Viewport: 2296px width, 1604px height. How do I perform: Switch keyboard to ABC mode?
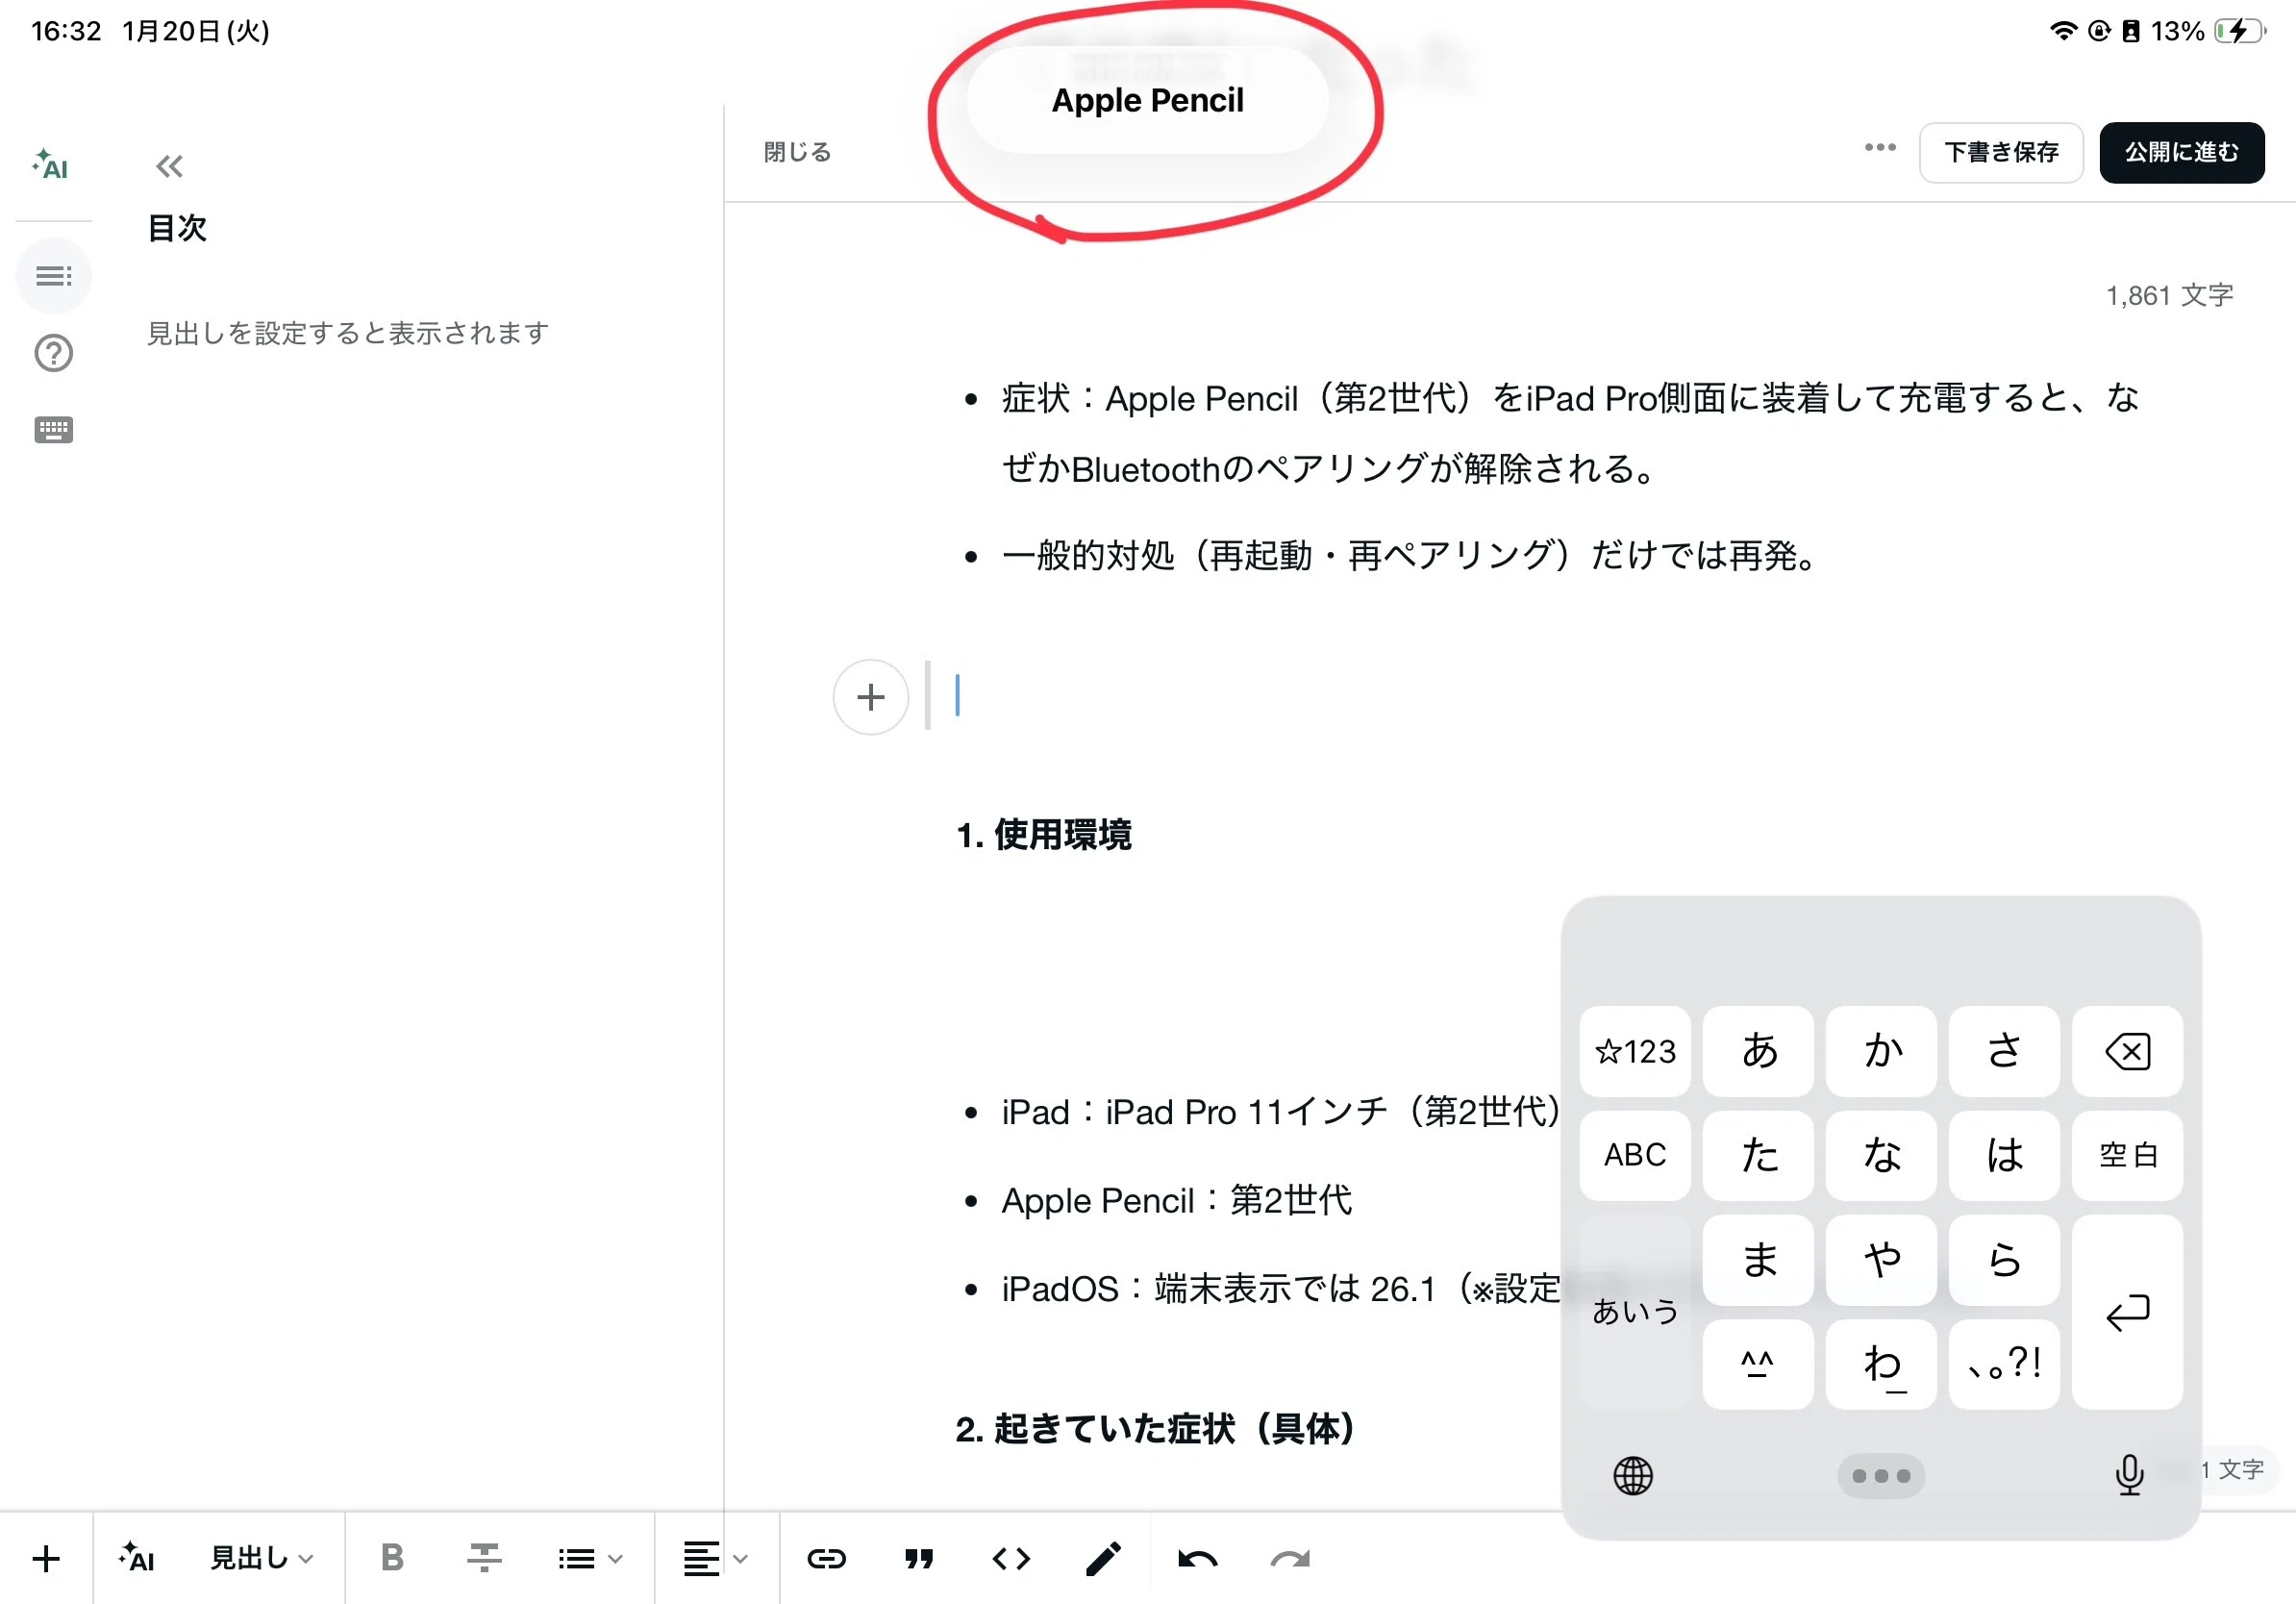1635,1155
